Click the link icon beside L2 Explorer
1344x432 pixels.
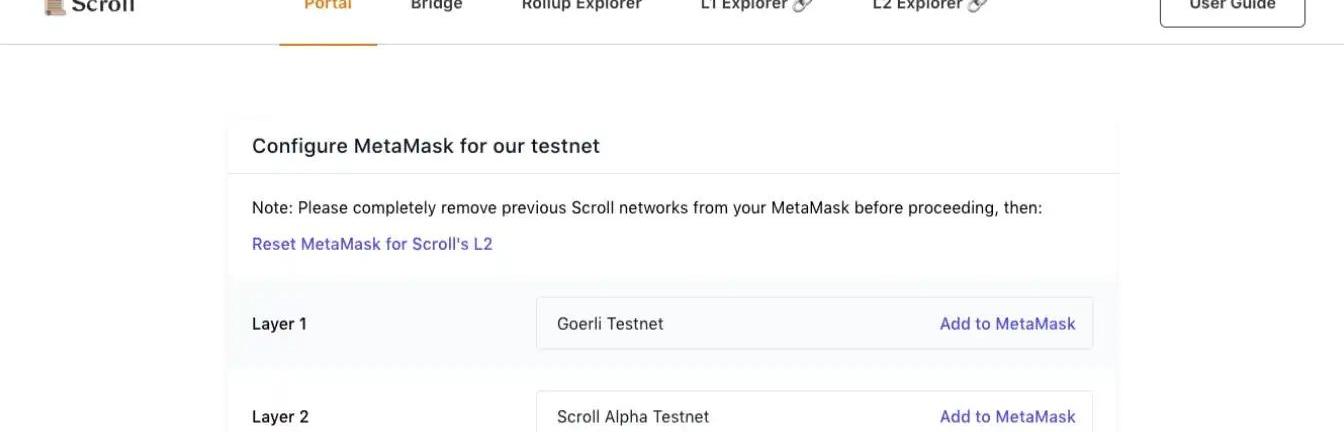(977, 5)
